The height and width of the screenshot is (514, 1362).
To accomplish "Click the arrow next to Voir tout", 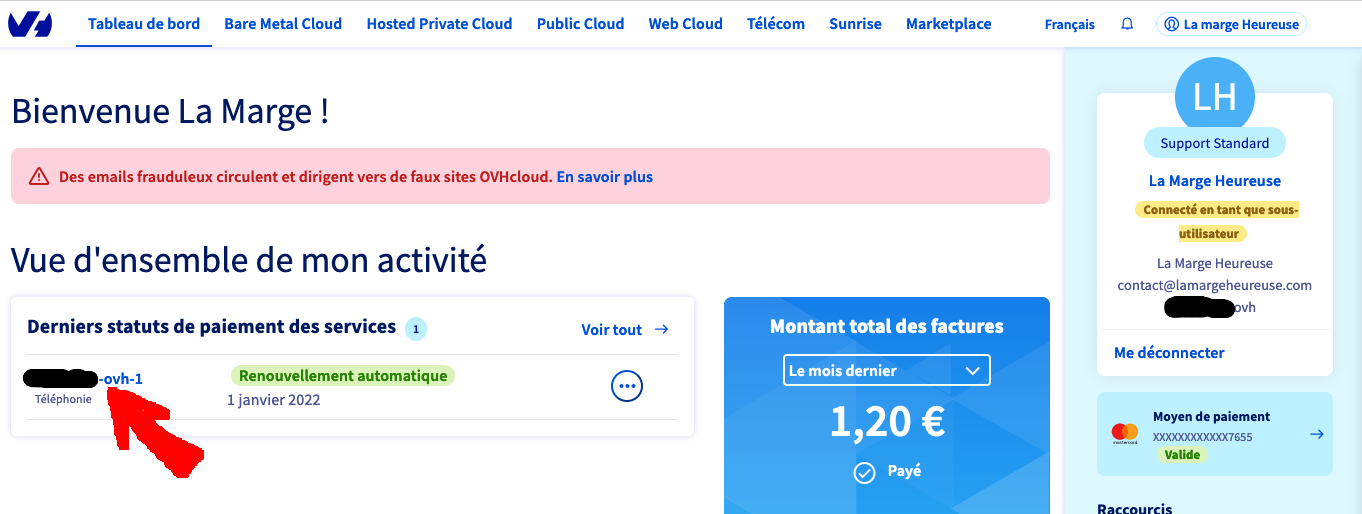I will pyautogui.click(x=661, y=329).
